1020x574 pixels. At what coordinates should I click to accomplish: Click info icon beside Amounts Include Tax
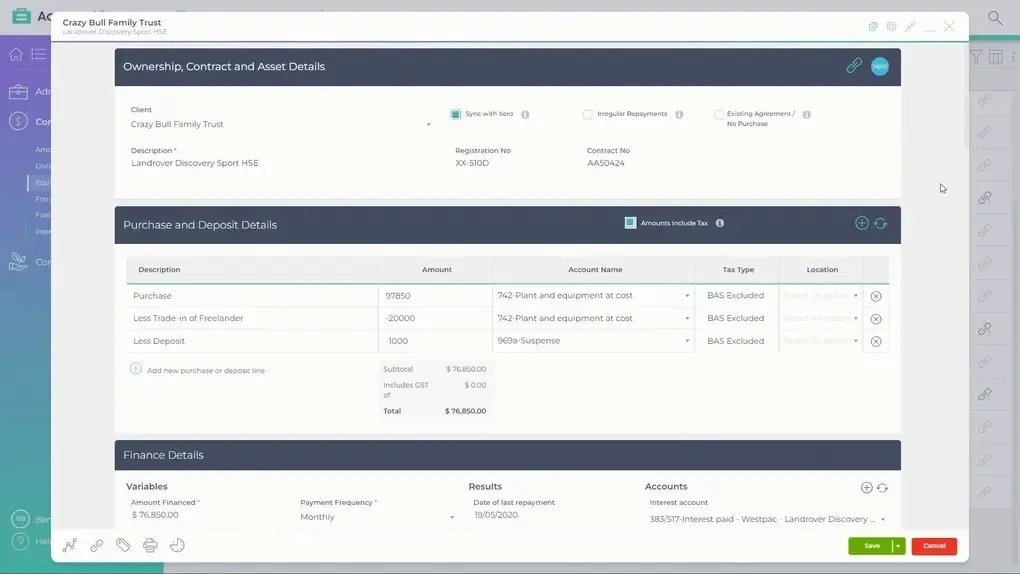tap(719, 223)
